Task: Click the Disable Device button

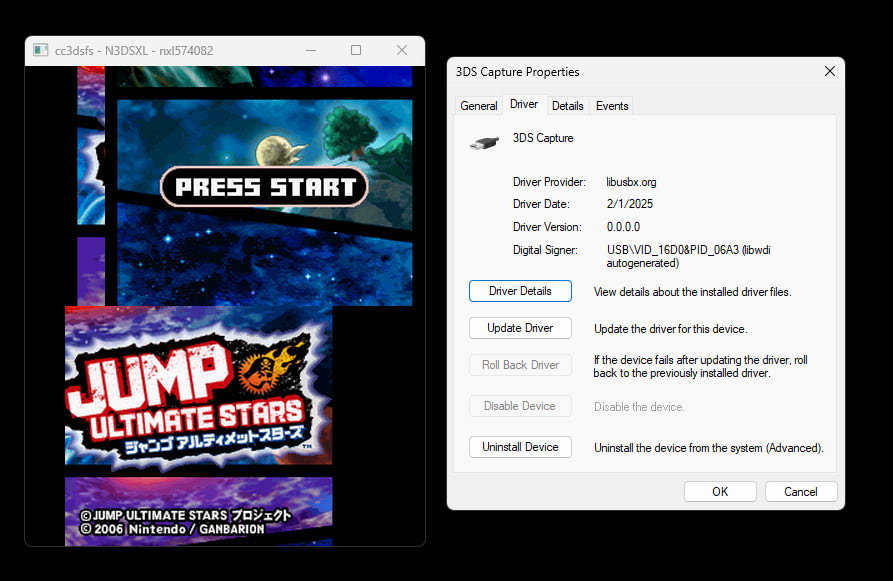Action: coord(520,406)
